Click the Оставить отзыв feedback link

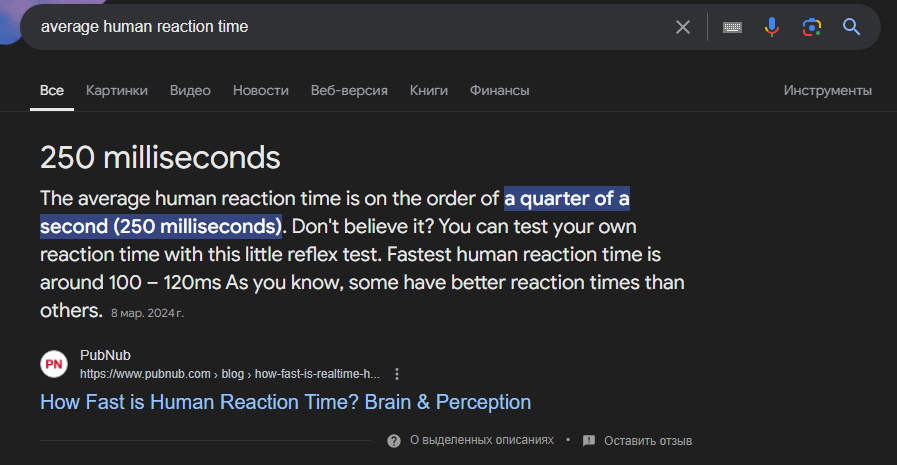[648, 440]
